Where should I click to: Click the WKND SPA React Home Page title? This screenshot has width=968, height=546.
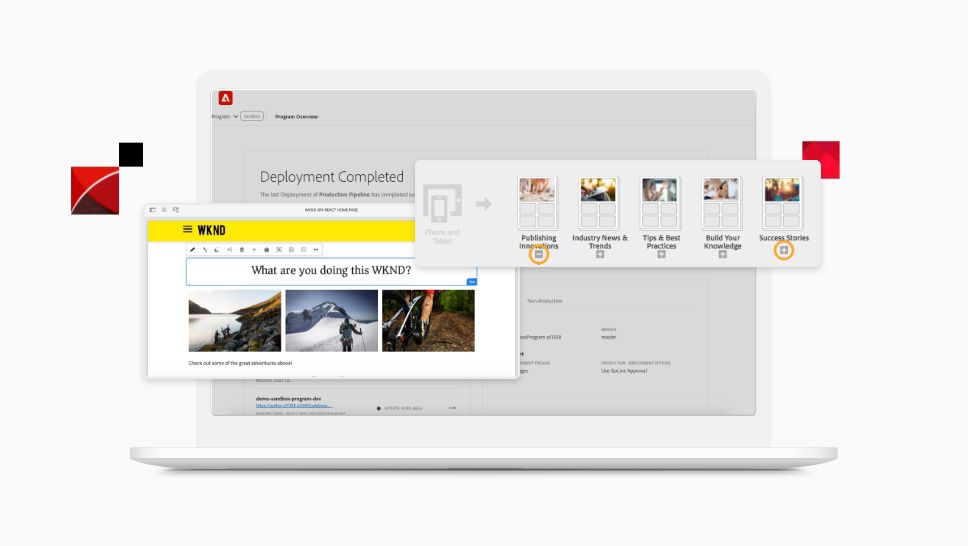coord(331,210)
